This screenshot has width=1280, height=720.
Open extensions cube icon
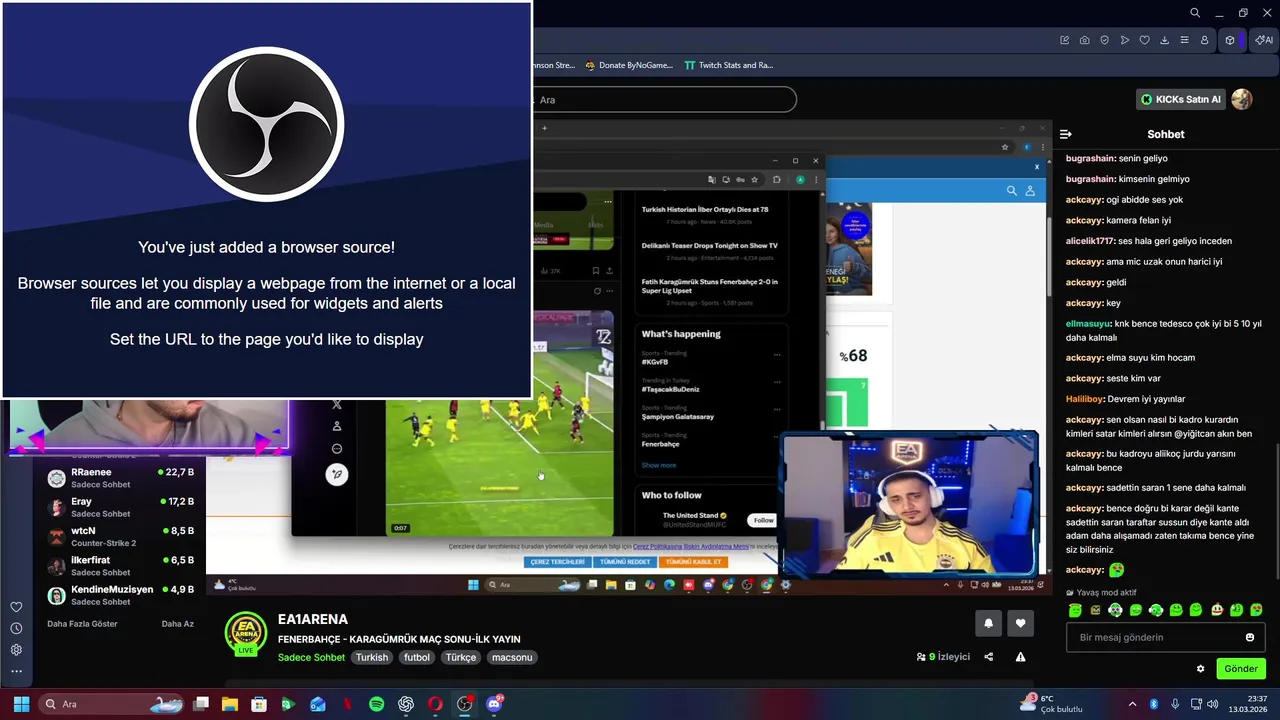click(x=1230, y=40)
